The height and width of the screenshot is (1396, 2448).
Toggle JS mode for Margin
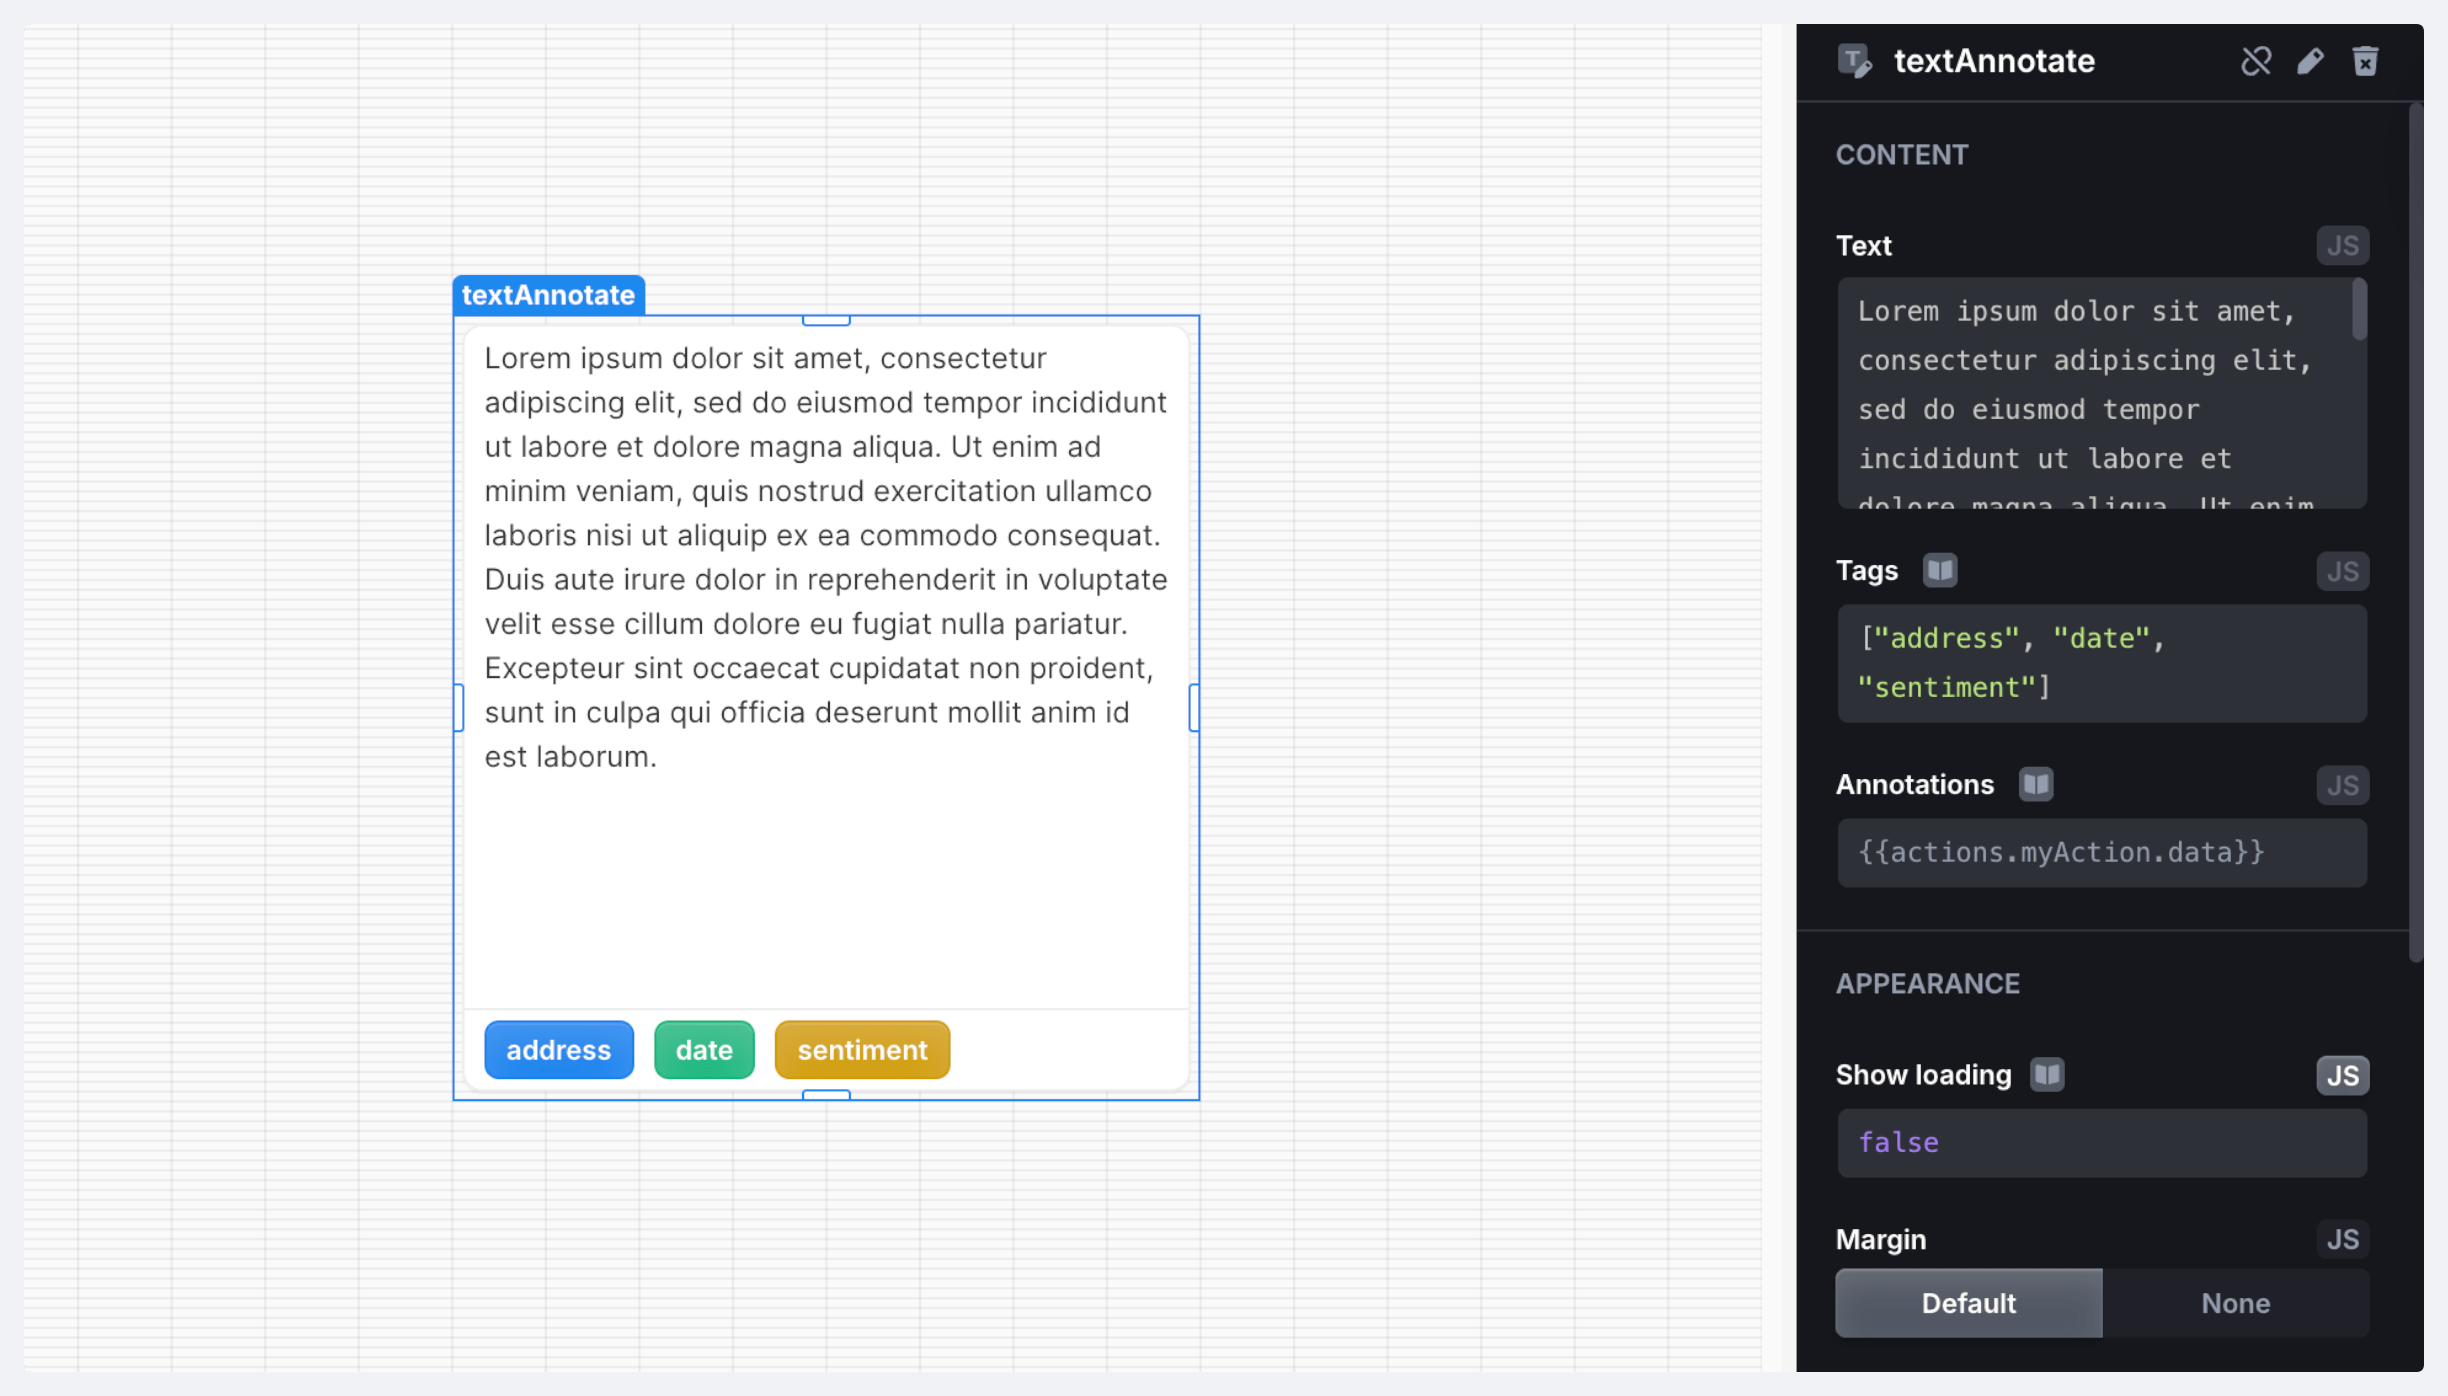tap(2342, 1240)
